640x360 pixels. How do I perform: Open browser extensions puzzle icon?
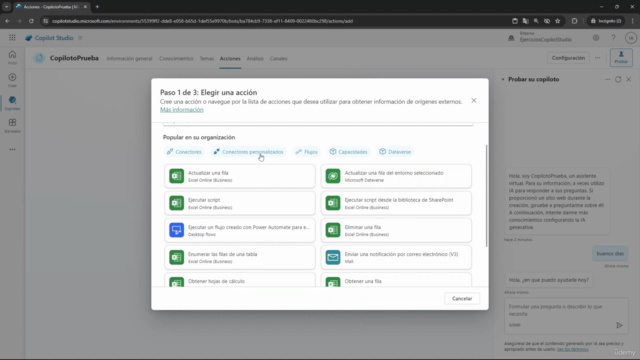[574, 21]
